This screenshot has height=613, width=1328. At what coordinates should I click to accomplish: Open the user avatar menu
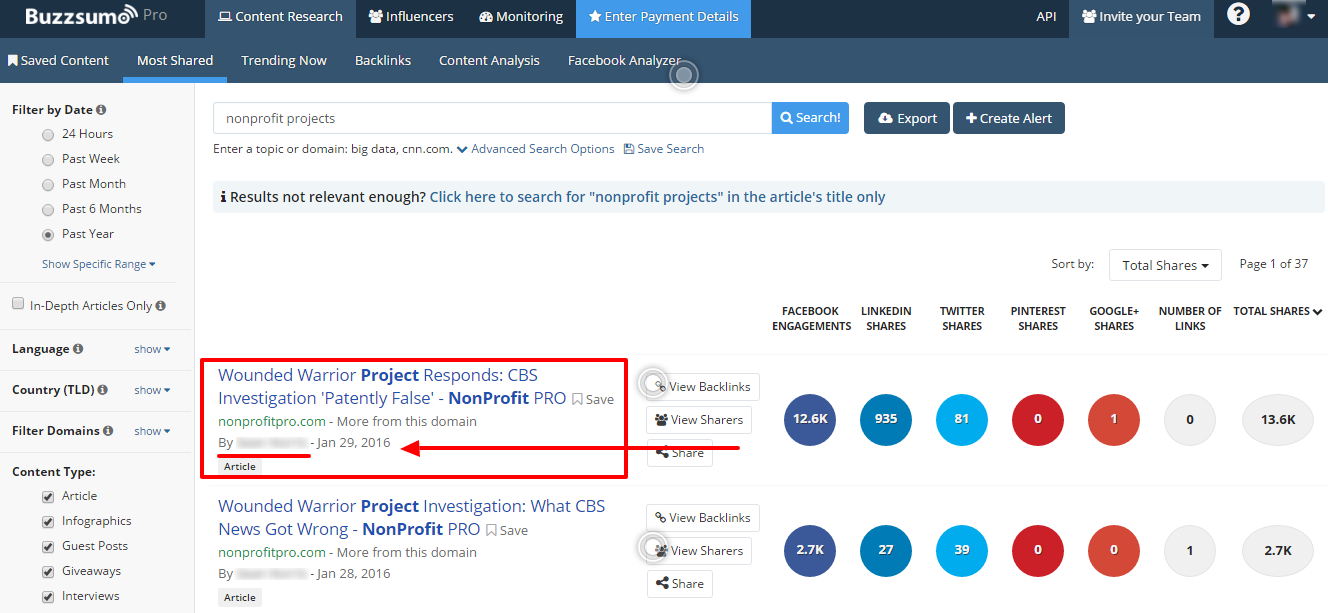pos(1294,16)
